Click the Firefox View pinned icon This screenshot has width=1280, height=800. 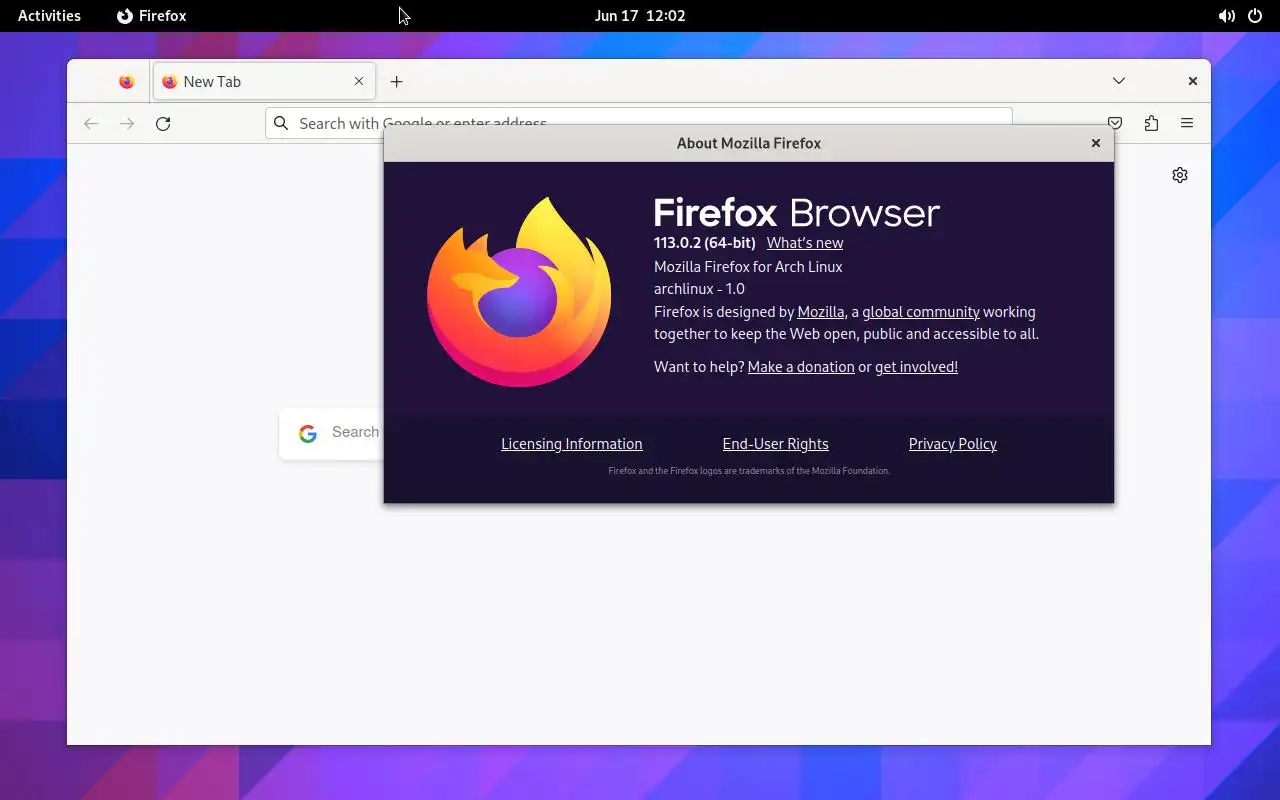126,82
